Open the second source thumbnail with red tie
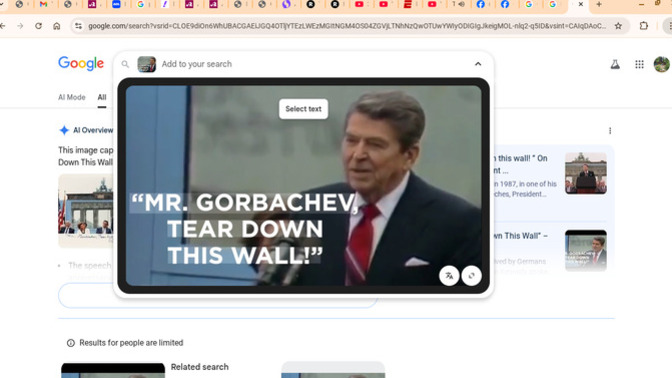 click(x=586, y=251)
